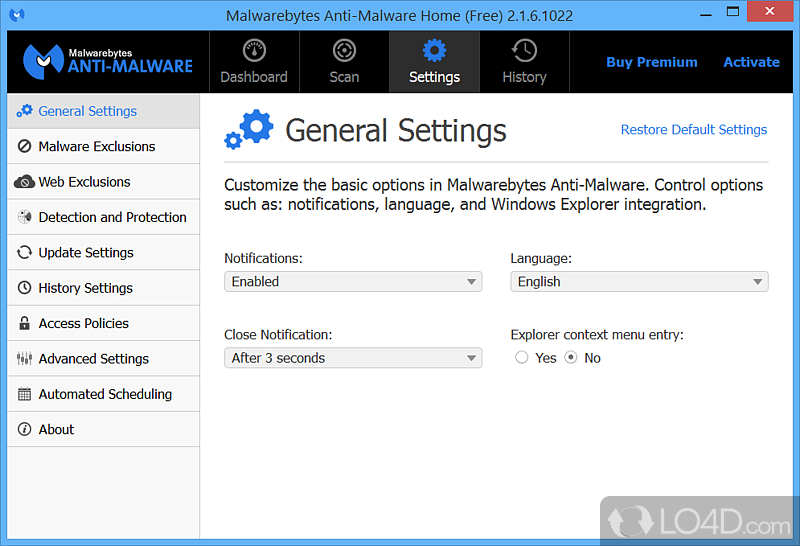Open the Dashboard gauge icon
Screen dimensions: 800x546
tap(254, 51)
